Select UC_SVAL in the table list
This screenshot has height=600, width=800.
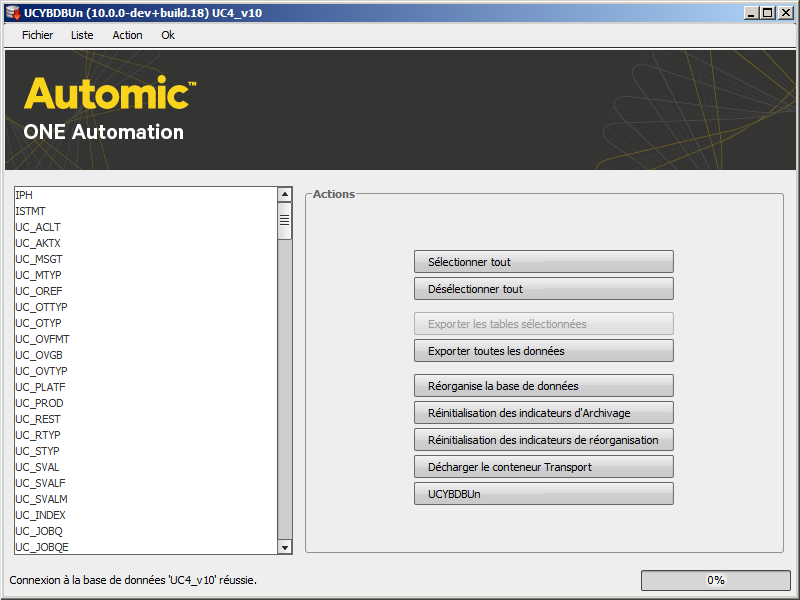pos(146,467)
